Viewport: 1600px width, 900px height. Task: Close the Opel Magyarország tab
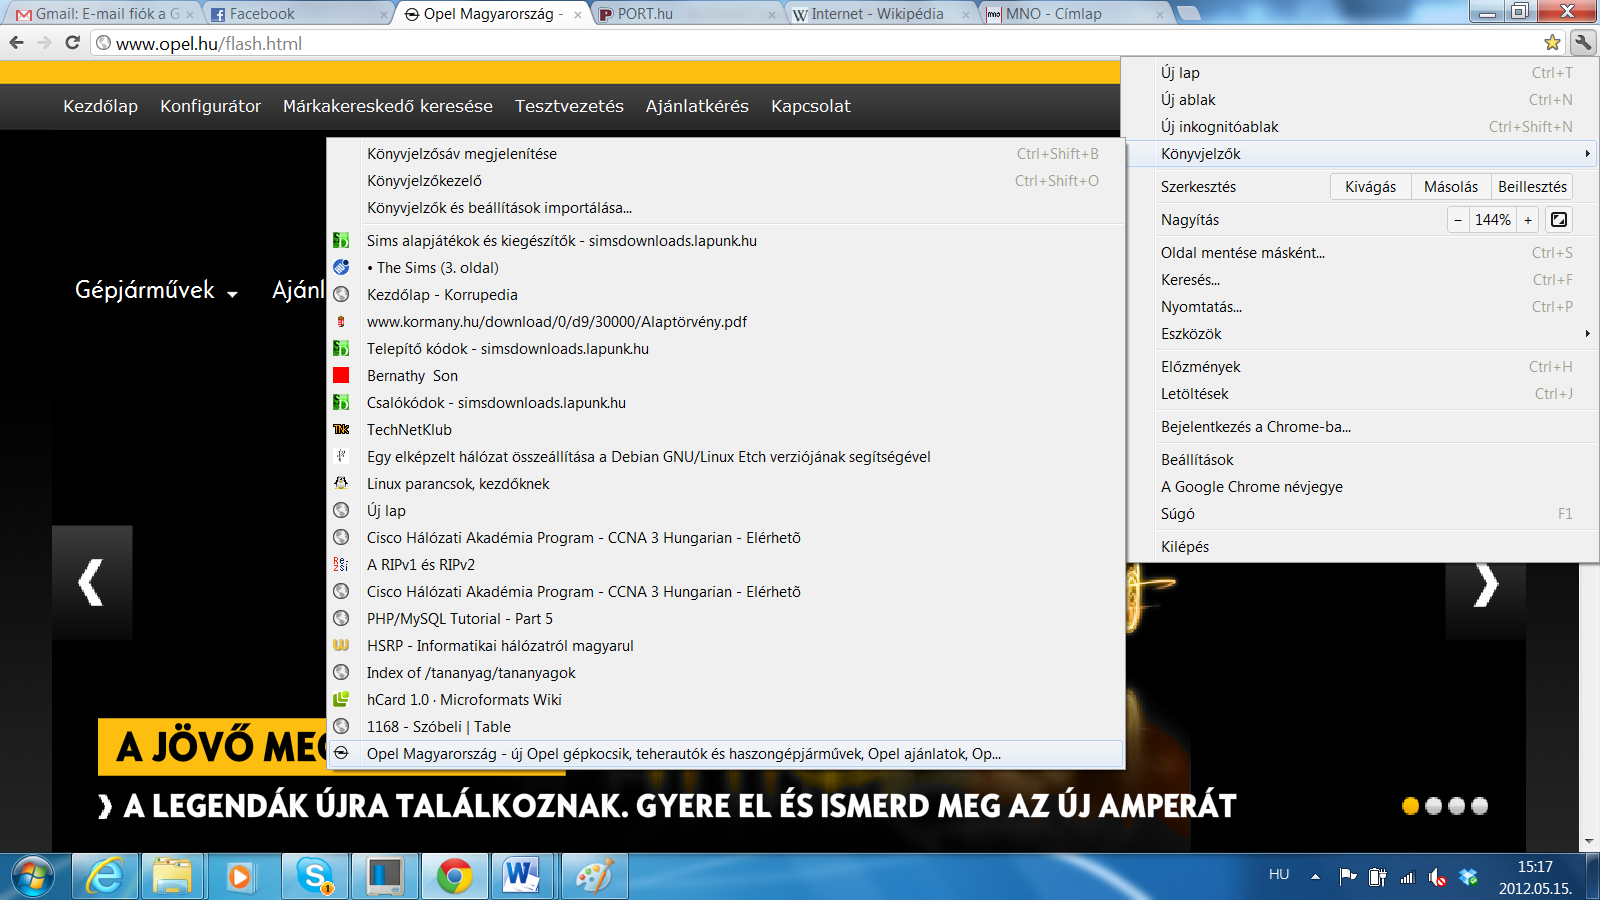point(578,15)
